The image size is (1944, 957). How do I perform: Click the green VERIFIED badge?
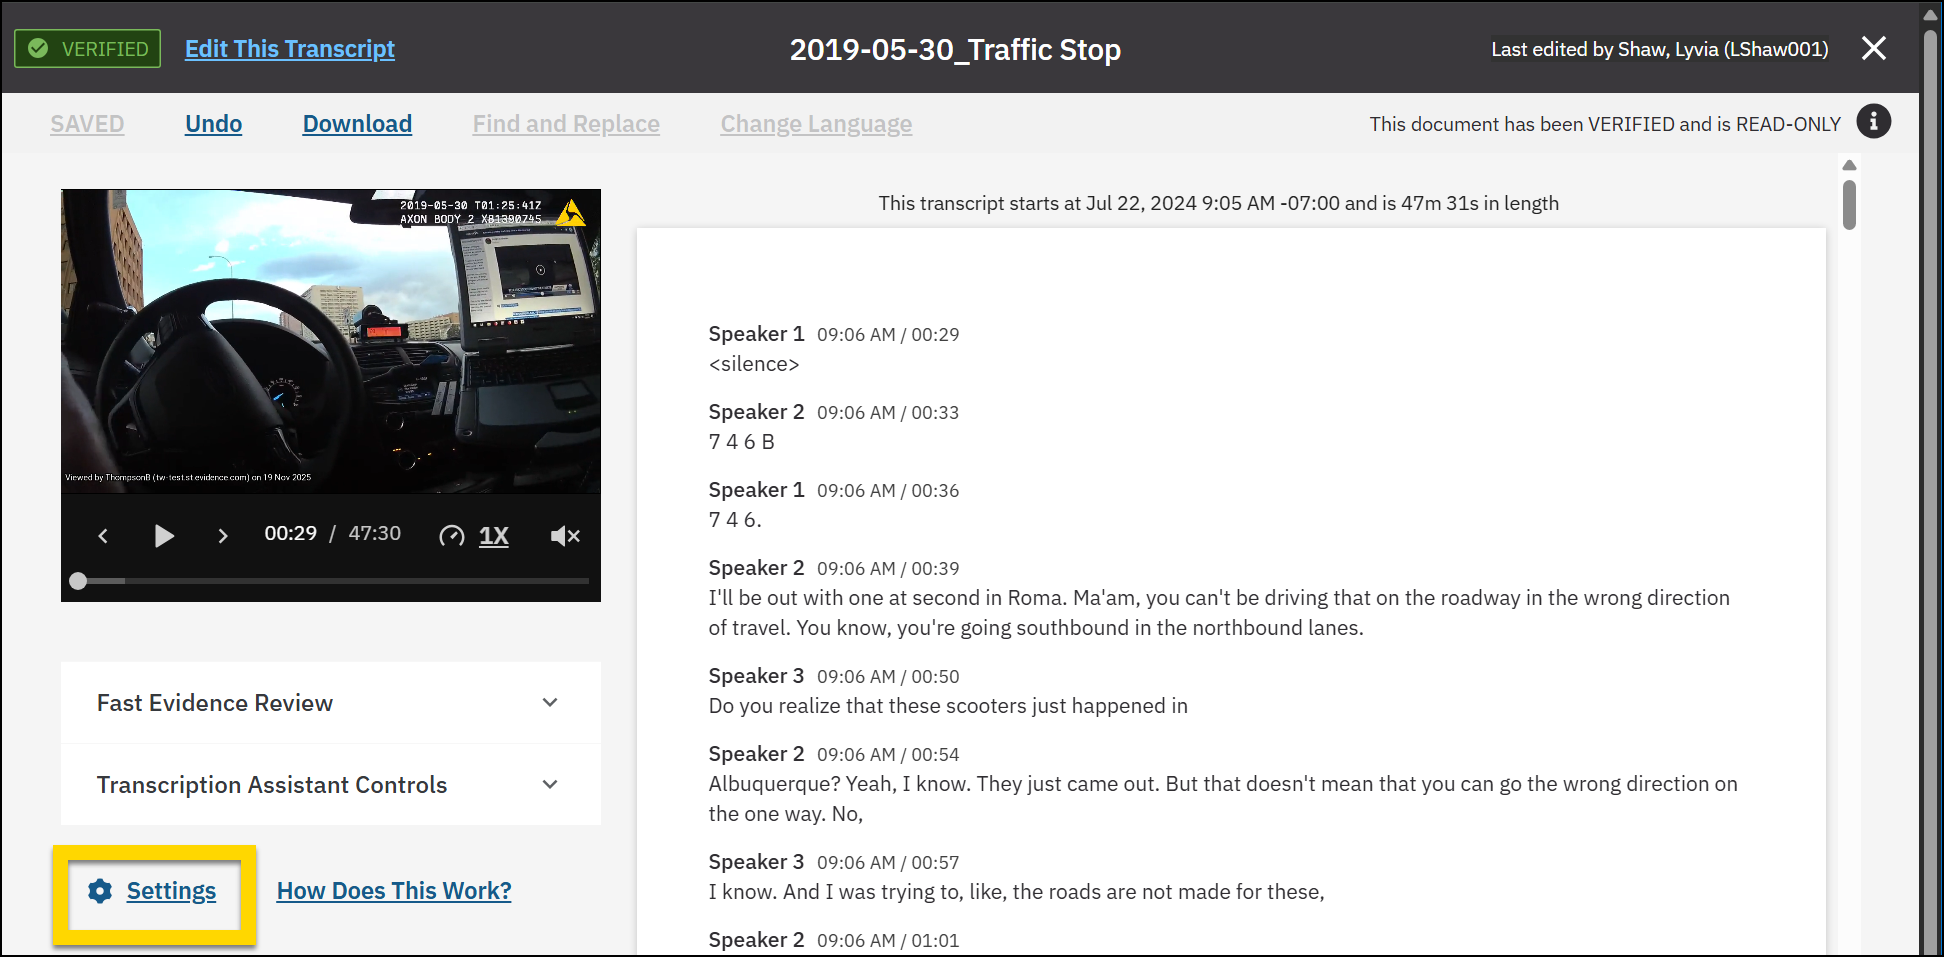tap(87, 47)
